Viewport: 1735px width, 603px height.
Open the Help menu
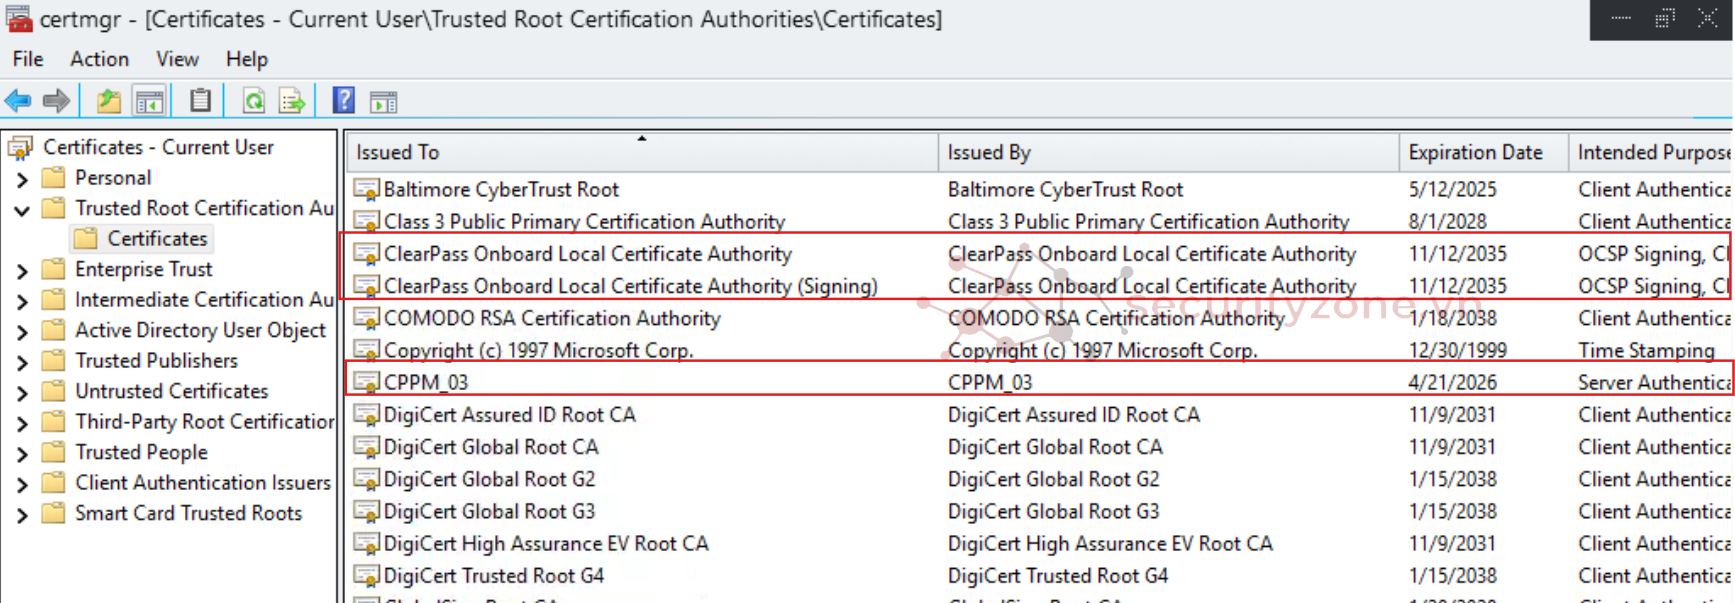pos(246,59)
